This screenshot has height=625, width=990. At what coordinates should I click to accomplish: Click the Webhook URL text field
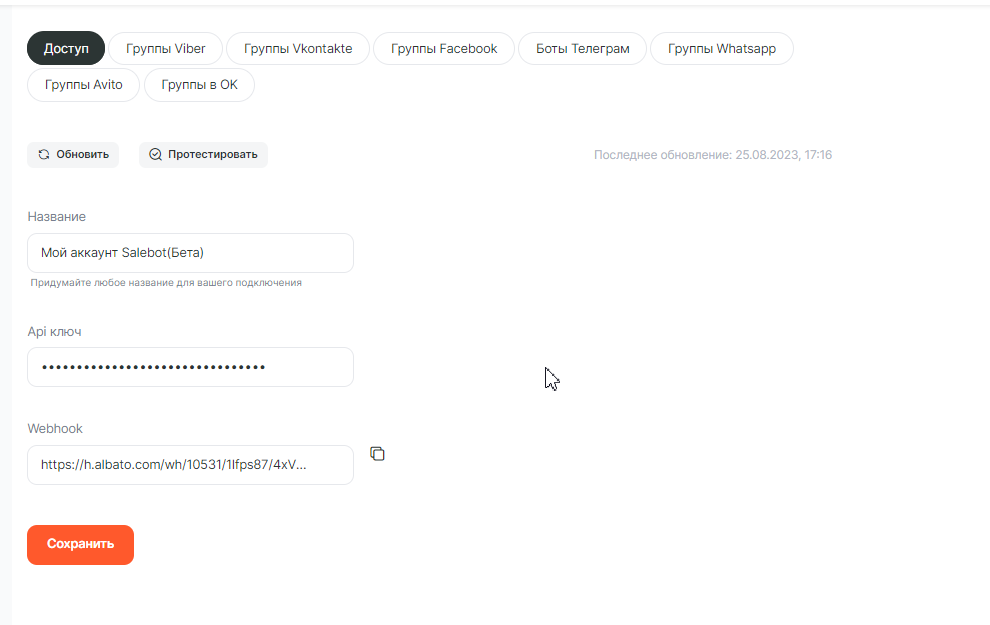(x=190, y=465)
